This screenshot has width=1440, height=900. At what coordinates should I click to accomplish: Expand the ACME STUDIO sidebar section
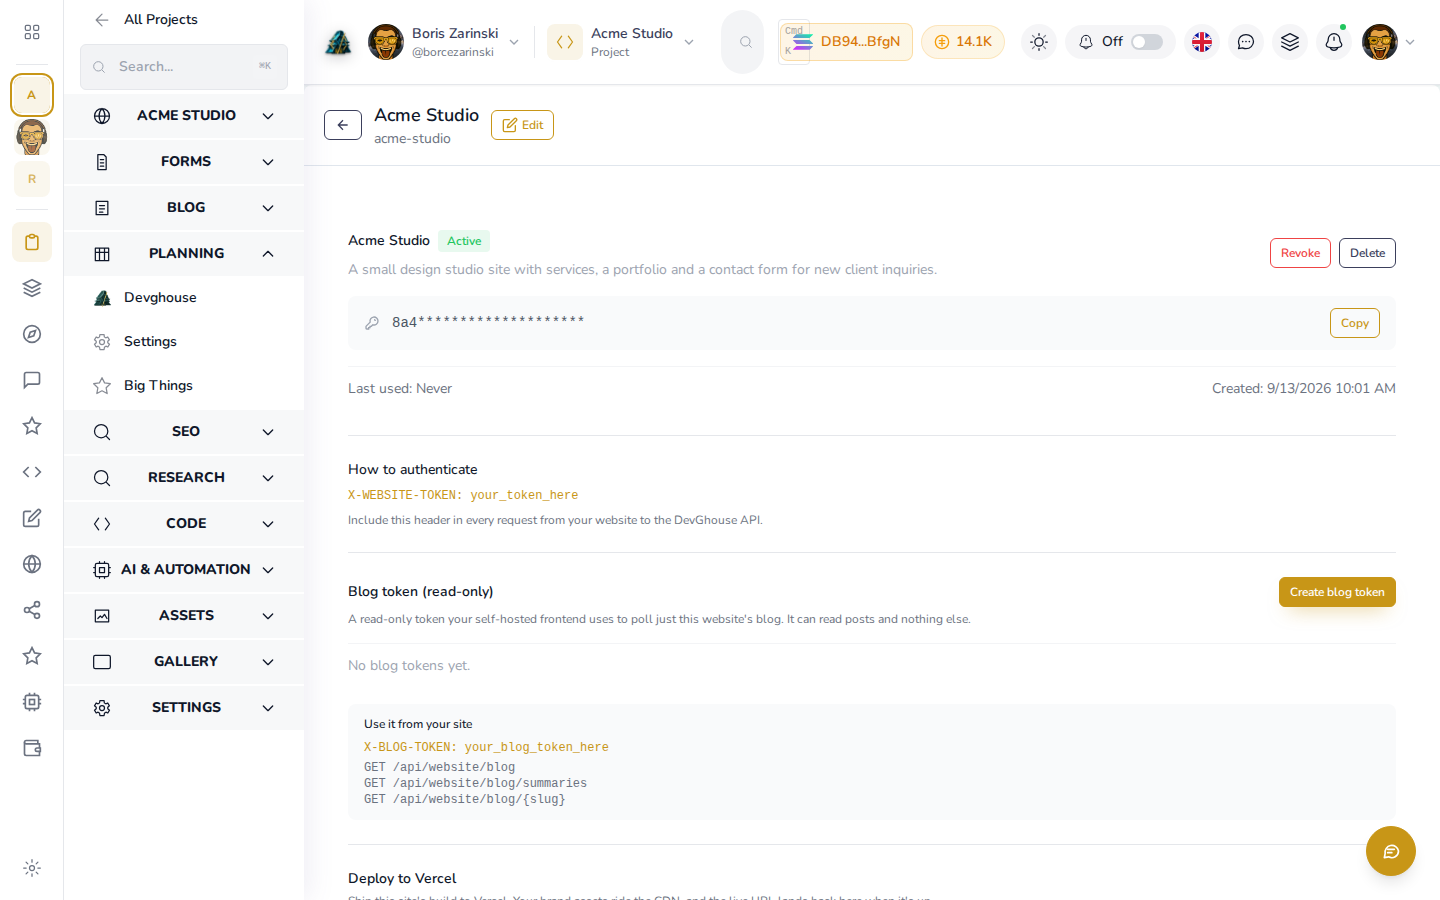(184, 115)
